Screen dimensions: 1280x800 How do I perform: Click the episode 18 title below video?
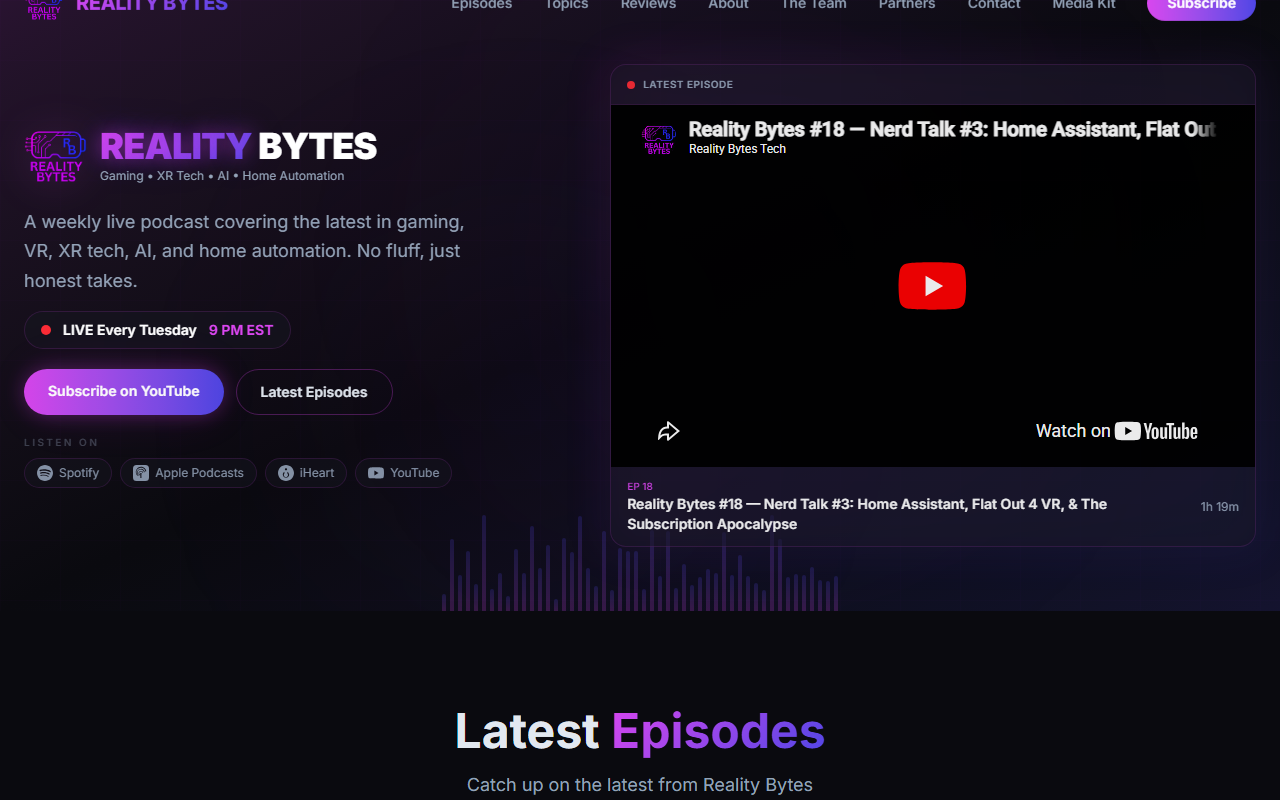tap(867, 514)
